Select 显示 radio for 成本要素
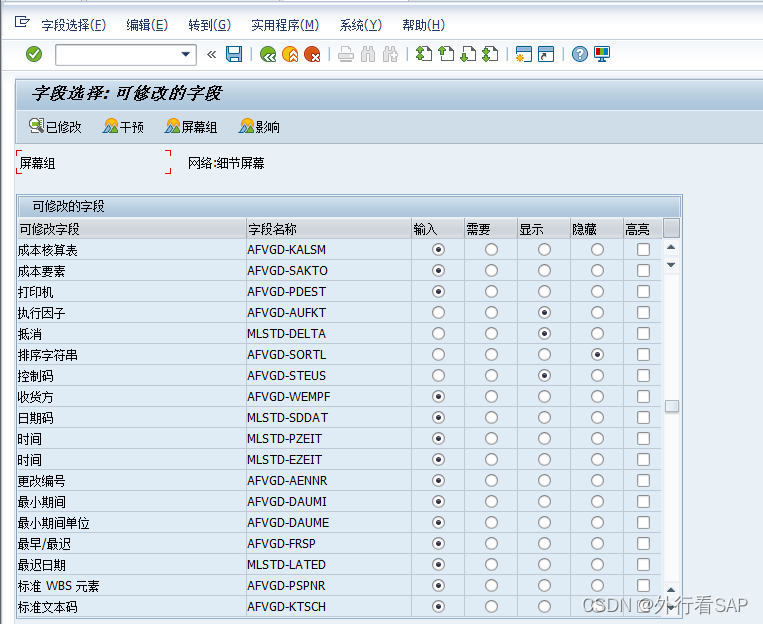Image resolution: width=763 pixels, height=624 pixels. (545, 271)
